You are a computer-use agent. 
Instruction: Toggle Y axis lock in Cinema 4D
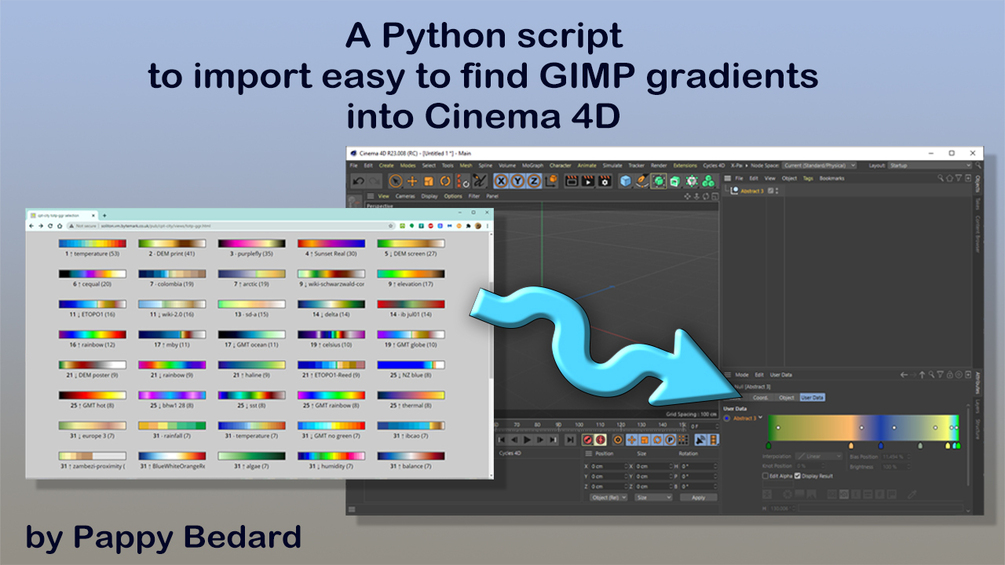point(518,181)
